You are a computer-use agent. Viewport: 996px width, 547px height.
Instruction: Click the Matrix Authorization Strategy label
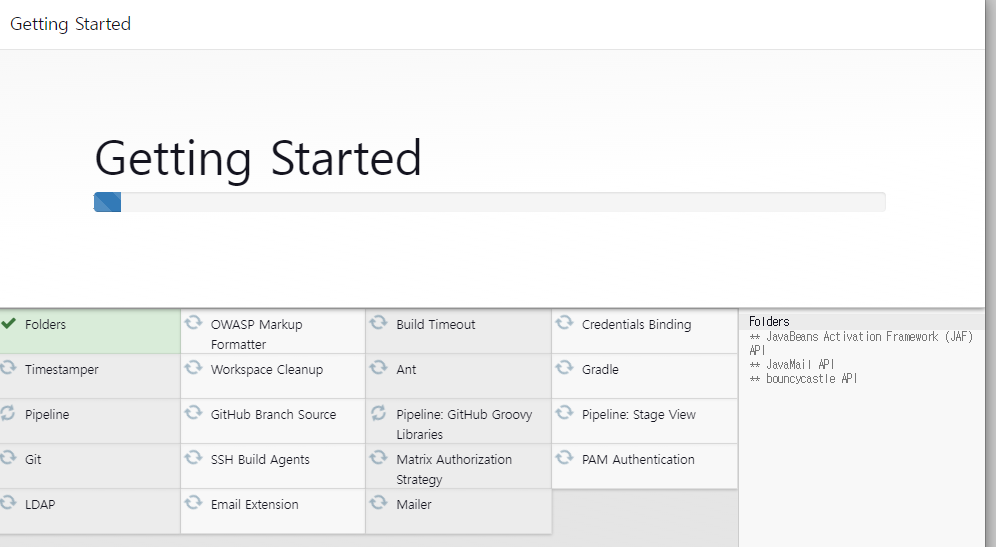click(x=454, y=469)
